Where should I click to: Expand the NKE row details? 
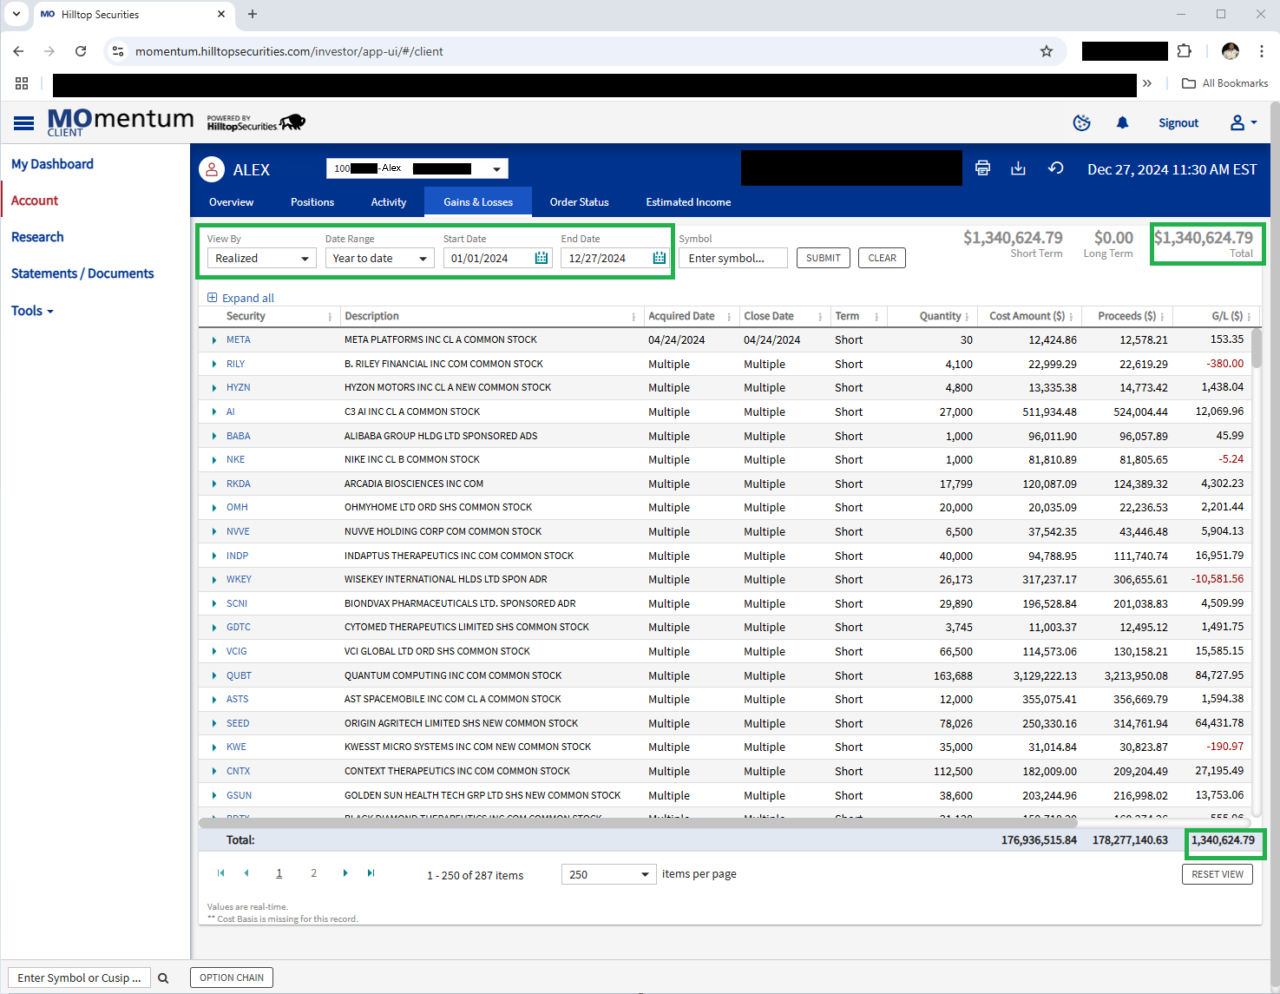(x=214, y=460)
